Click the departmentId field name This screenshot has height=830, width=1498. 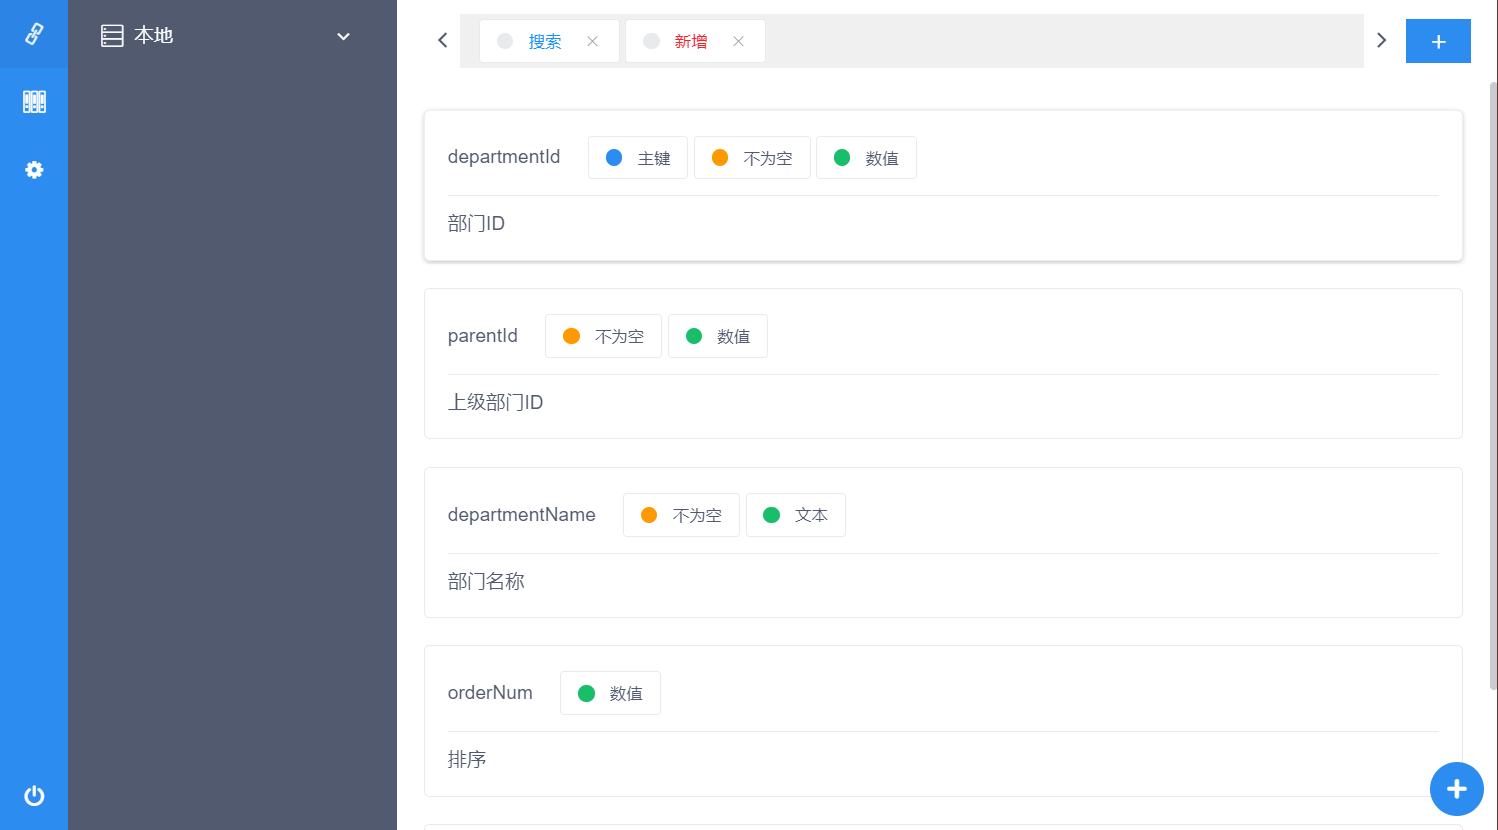[x=504, y=157]
